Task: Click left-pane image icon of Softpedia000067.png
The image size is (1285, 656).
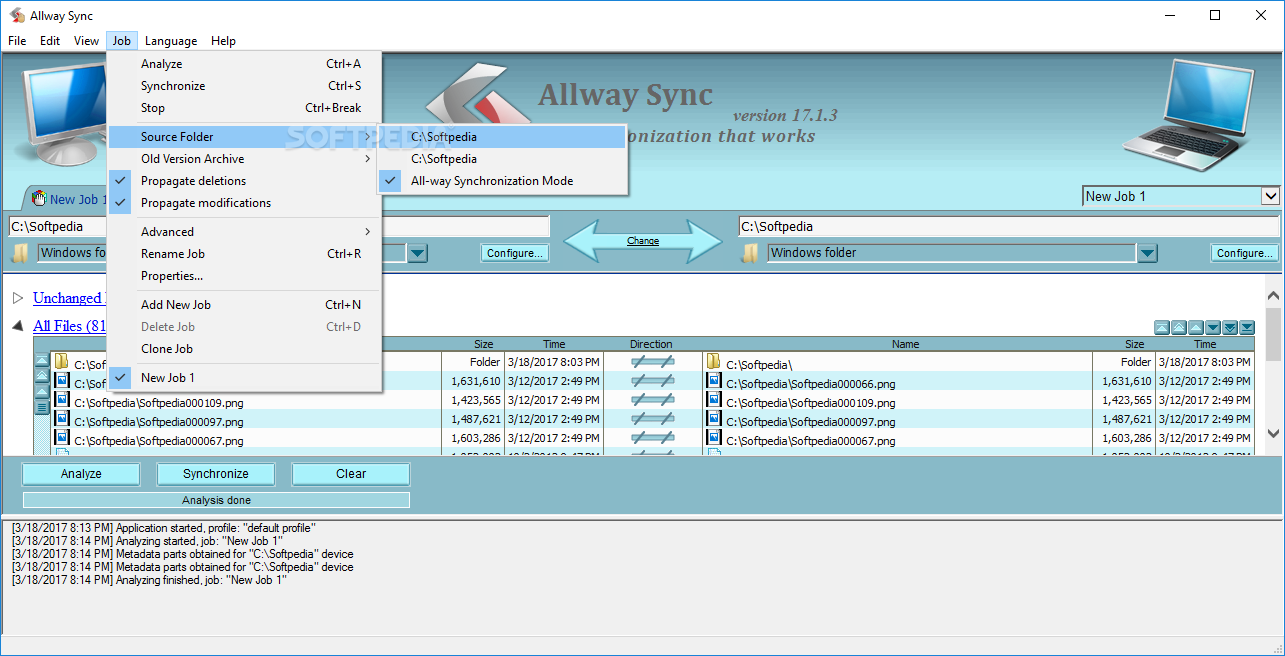Action: coord(62,437)
